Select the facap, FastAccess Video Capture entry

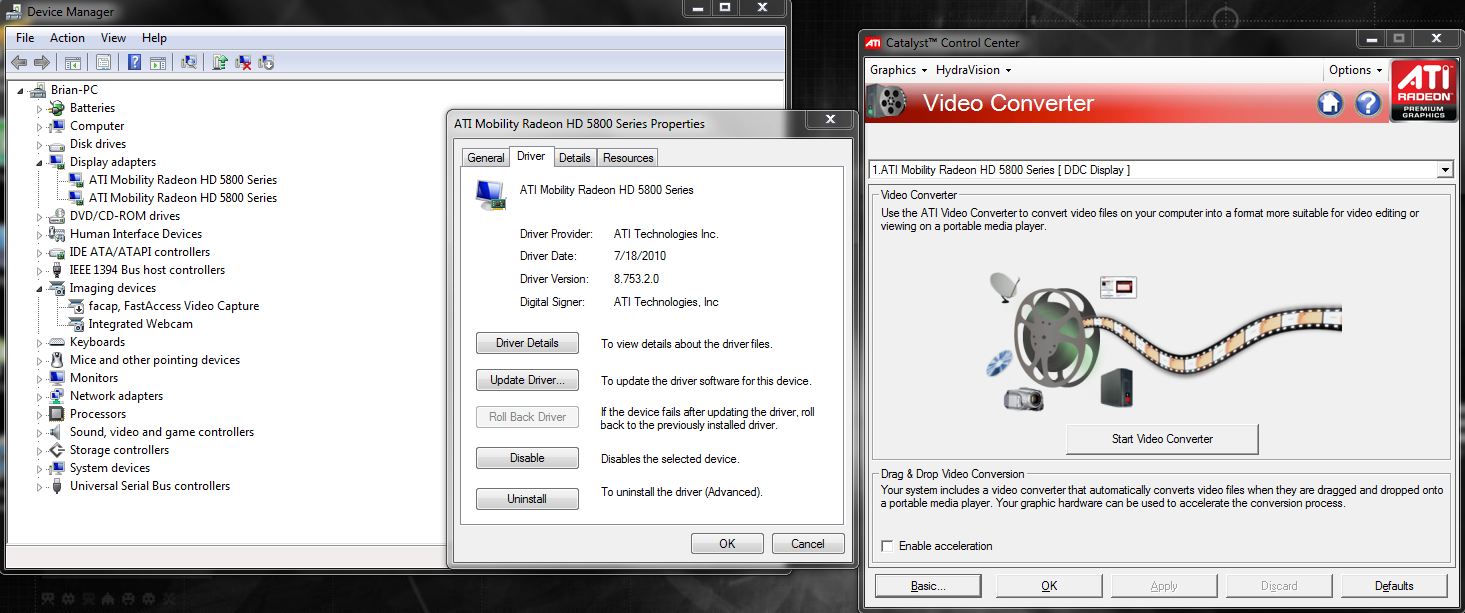point(174,306)
